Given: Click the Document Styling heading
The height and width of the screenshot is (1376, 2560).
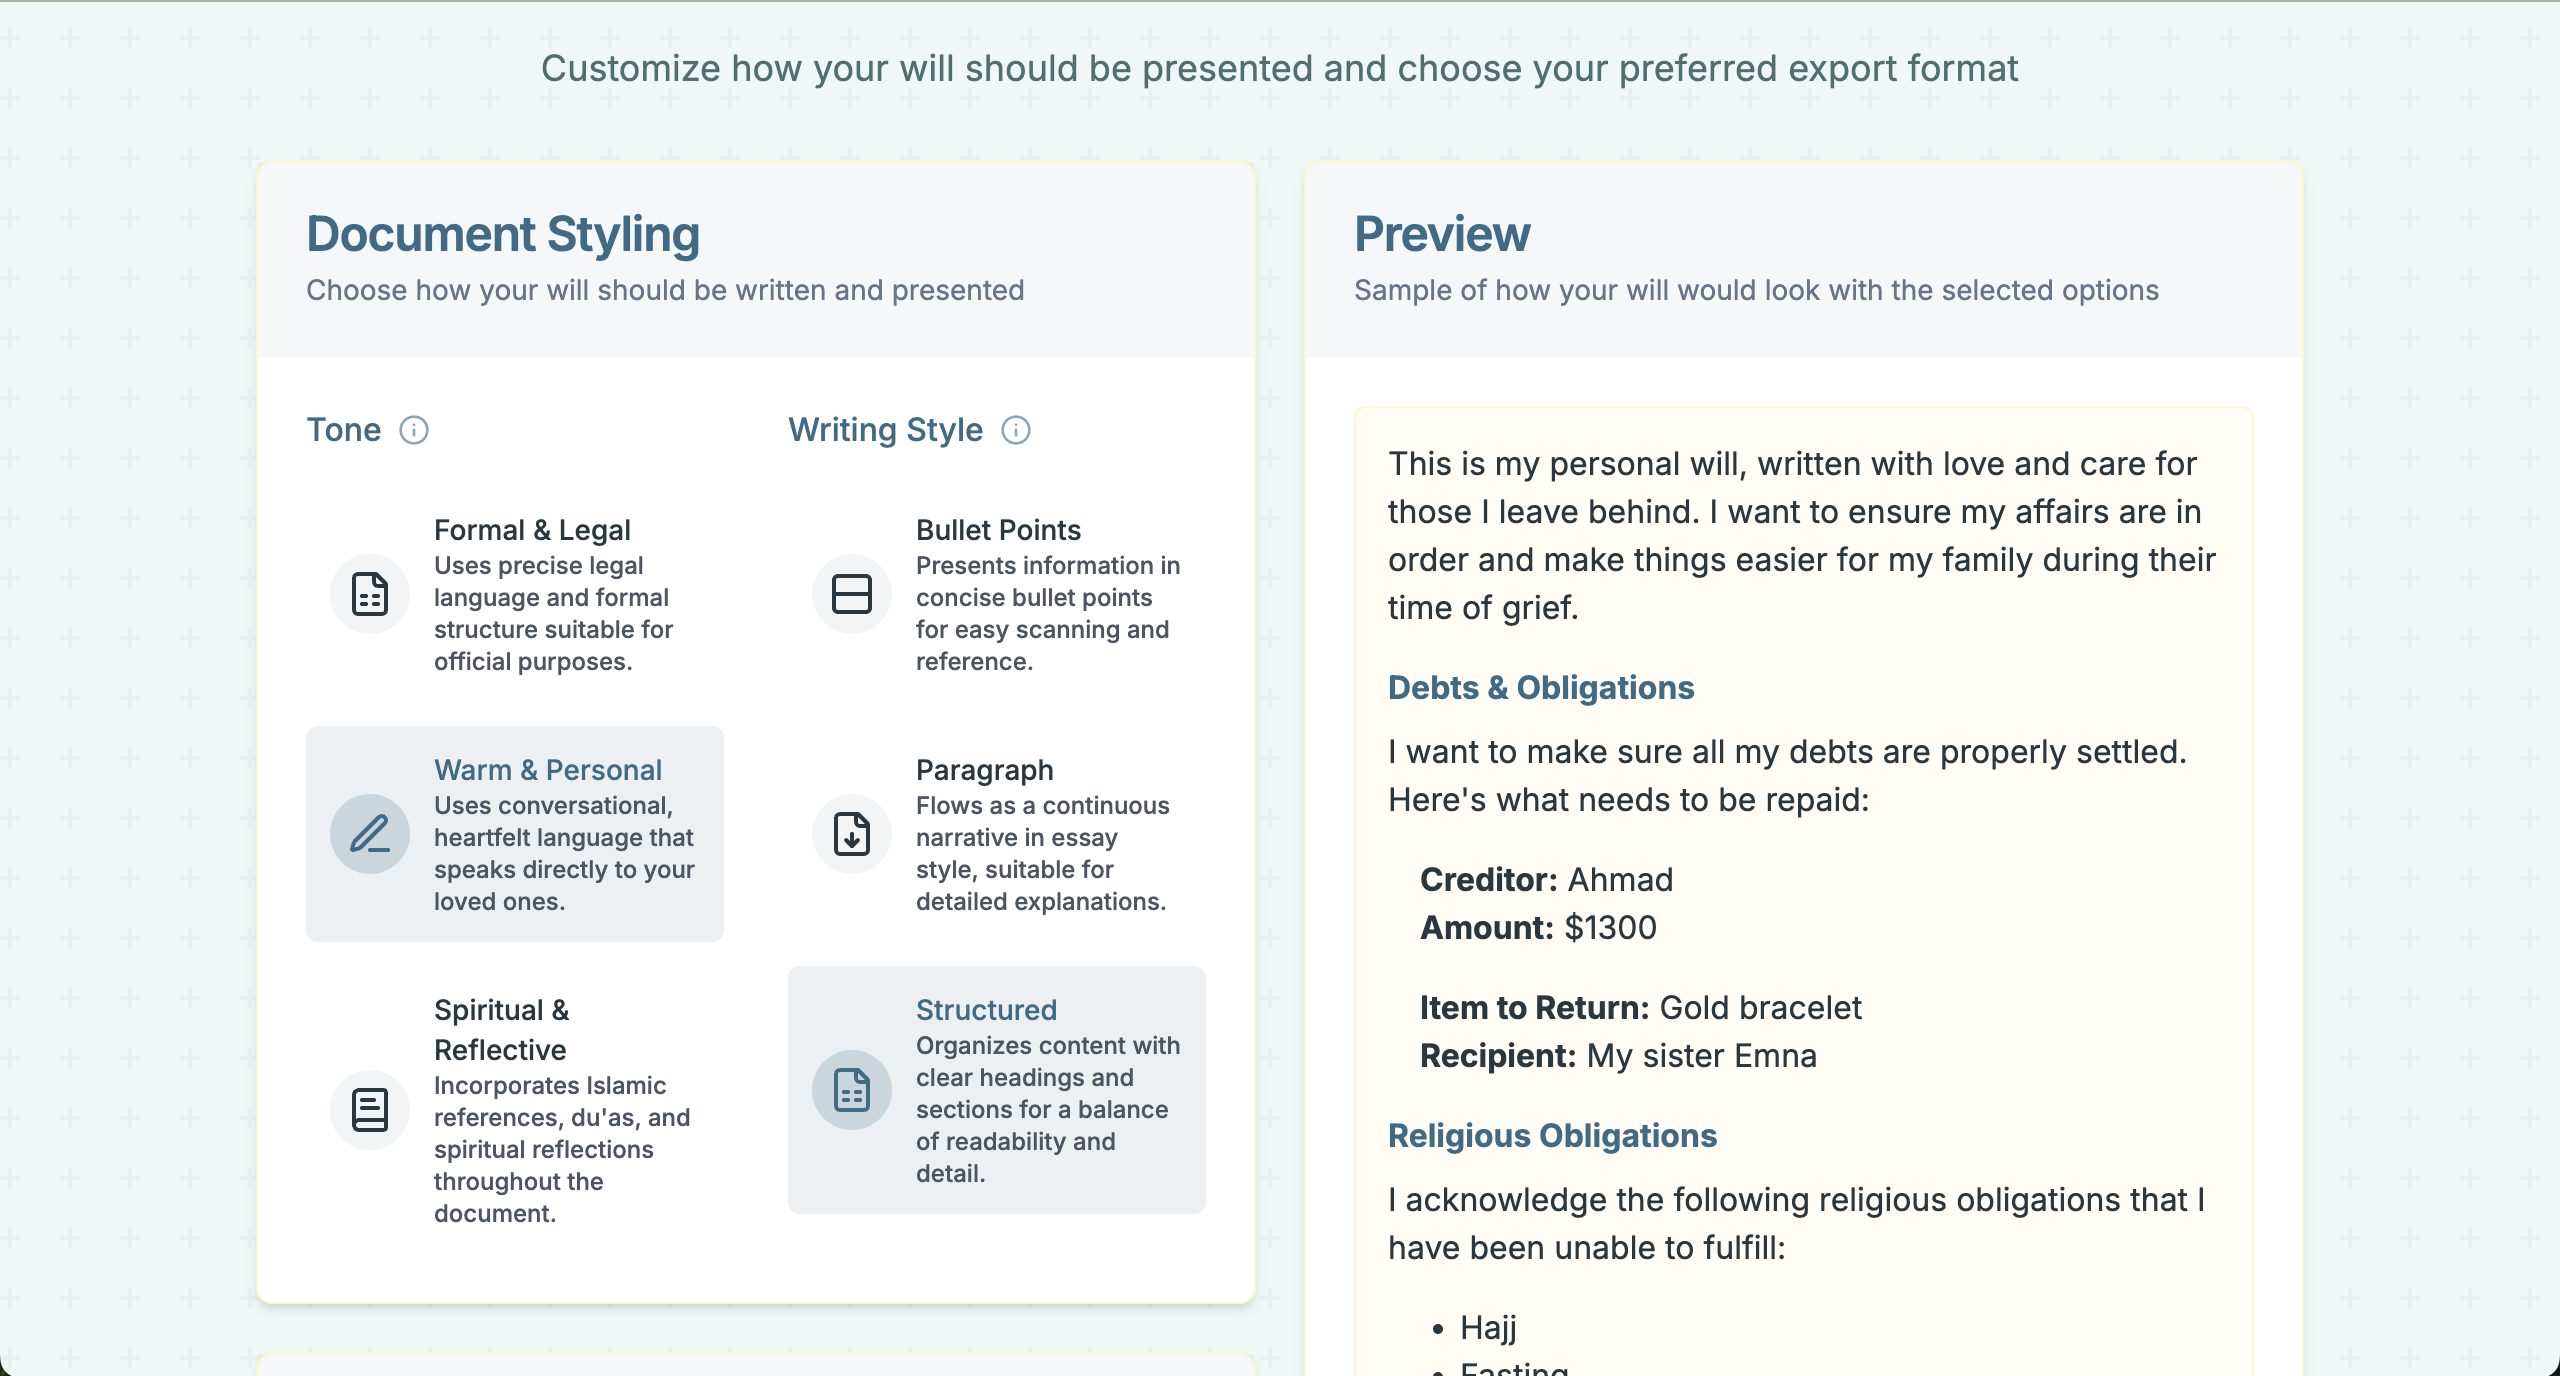Looking at the screenshot, I should pos(503,234).
